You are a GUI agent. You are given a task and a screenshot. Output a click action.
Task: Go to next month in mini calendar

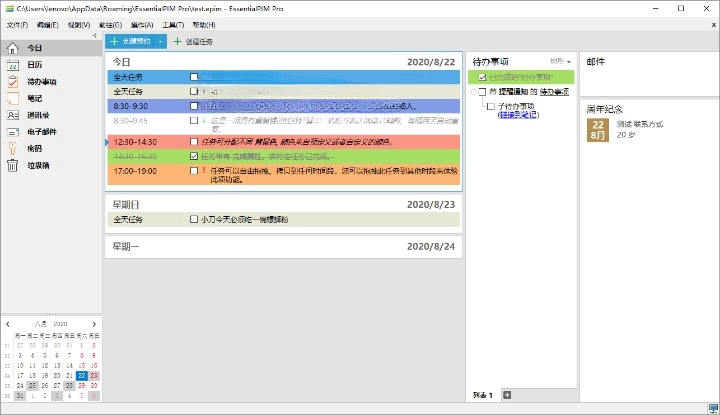(x=94, y=324)
